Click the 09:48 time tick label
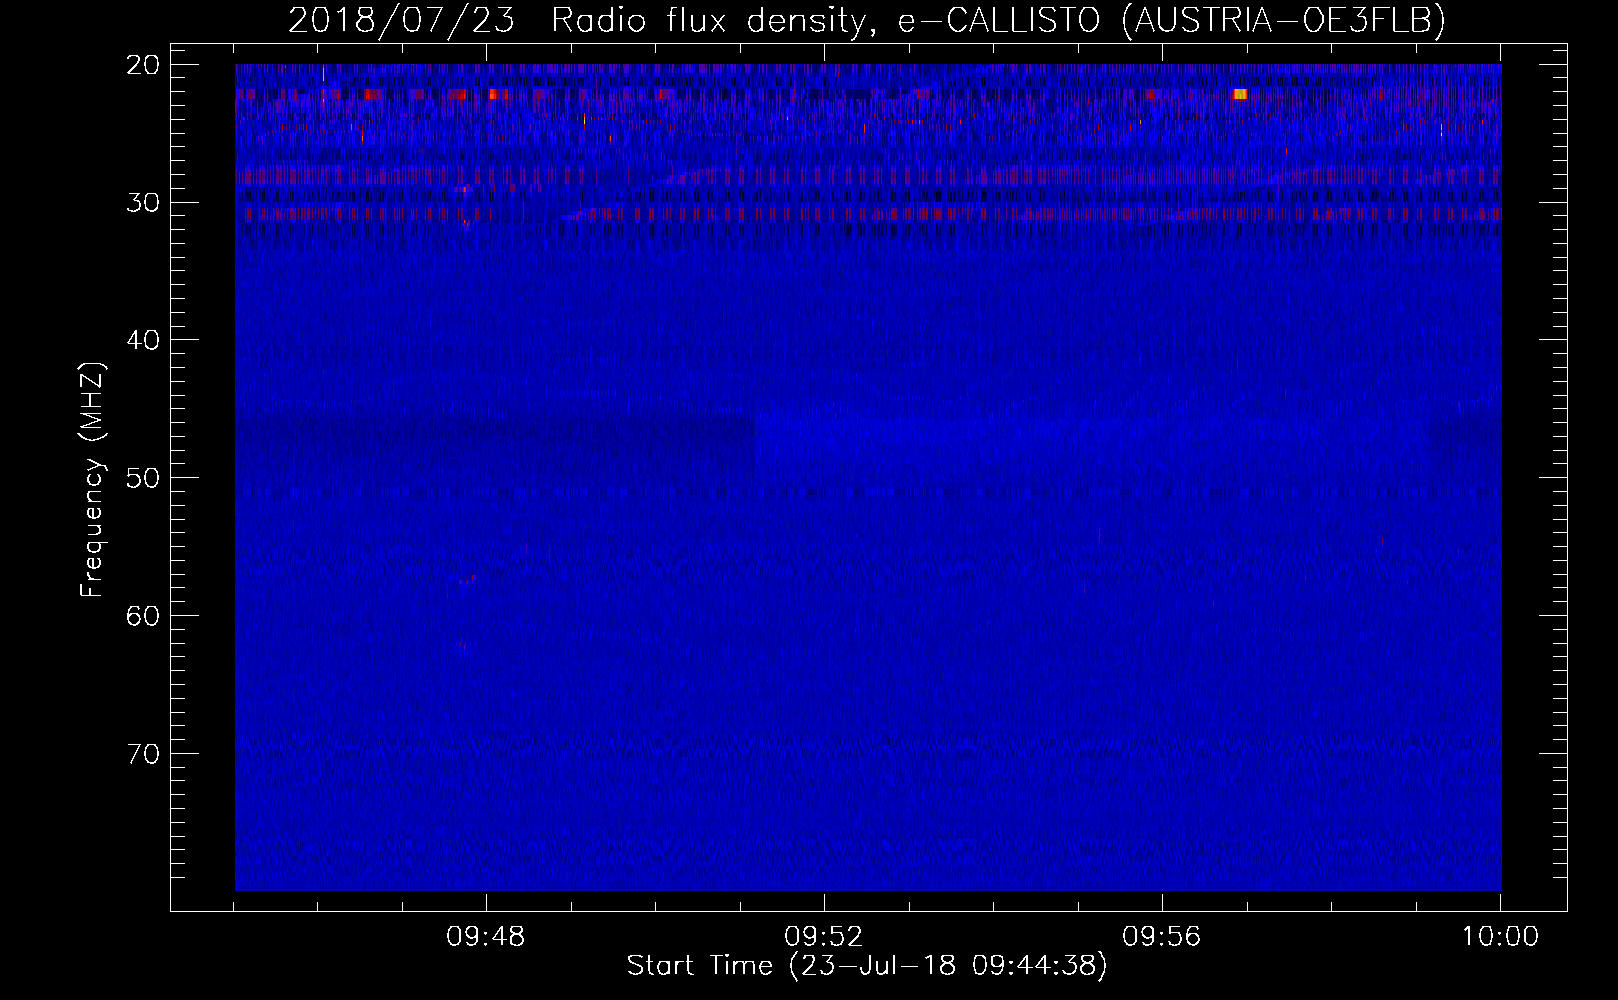Image resolution: width=1618 pixels, height=1000 pixels. pos(486,937)
